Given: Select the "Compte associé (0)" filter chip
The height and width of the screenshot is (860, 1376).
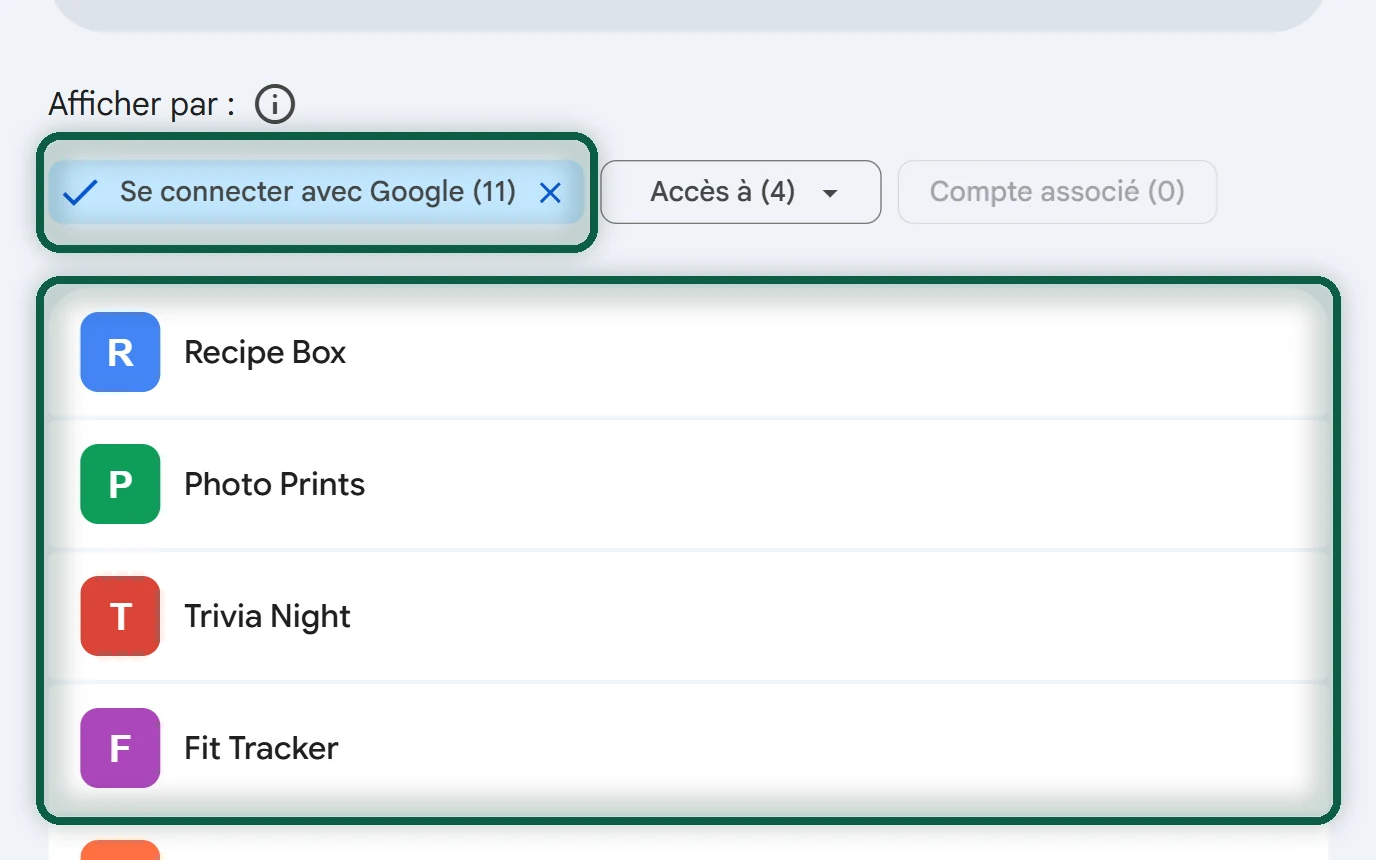Looking at the screenshot, I should pos(1057,192).
